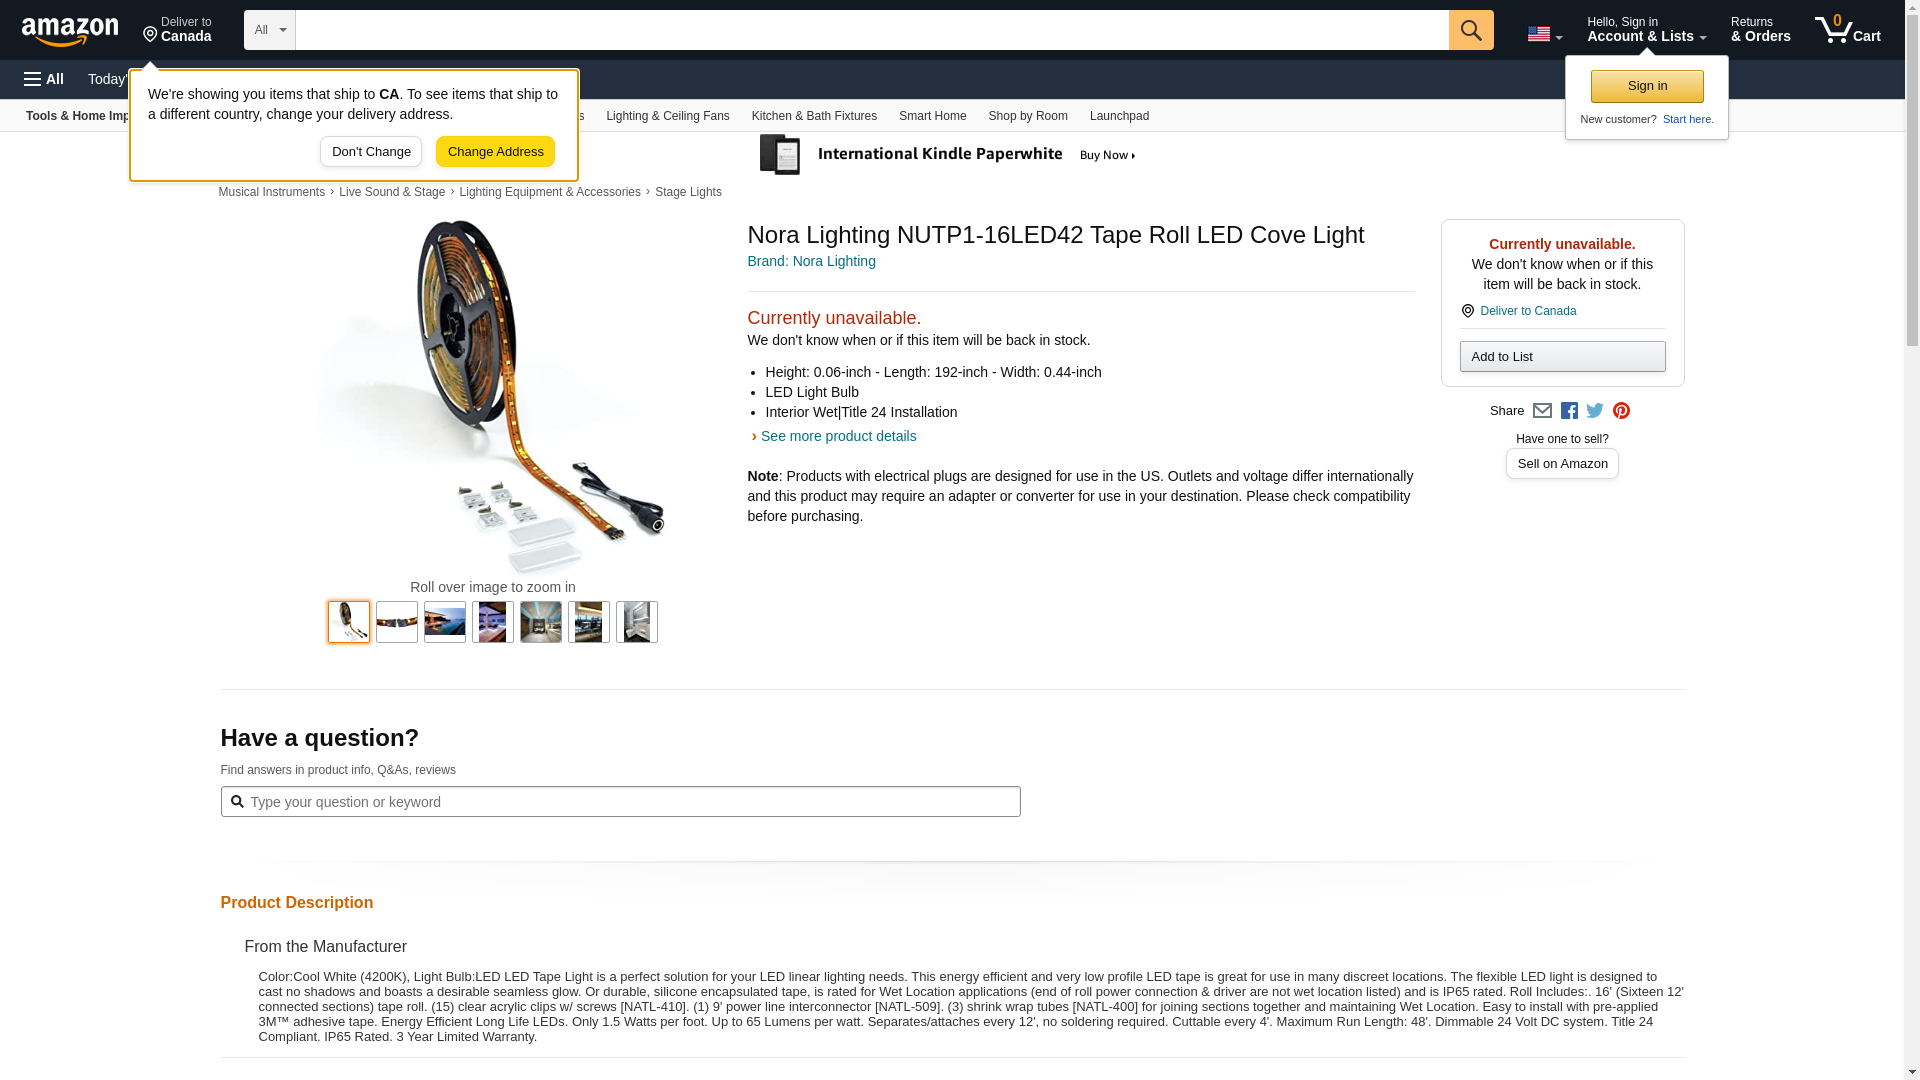Select the second product thumbnail
Image resolution: width=1920 pixels, height=1080 pixels.
[396, 622]
